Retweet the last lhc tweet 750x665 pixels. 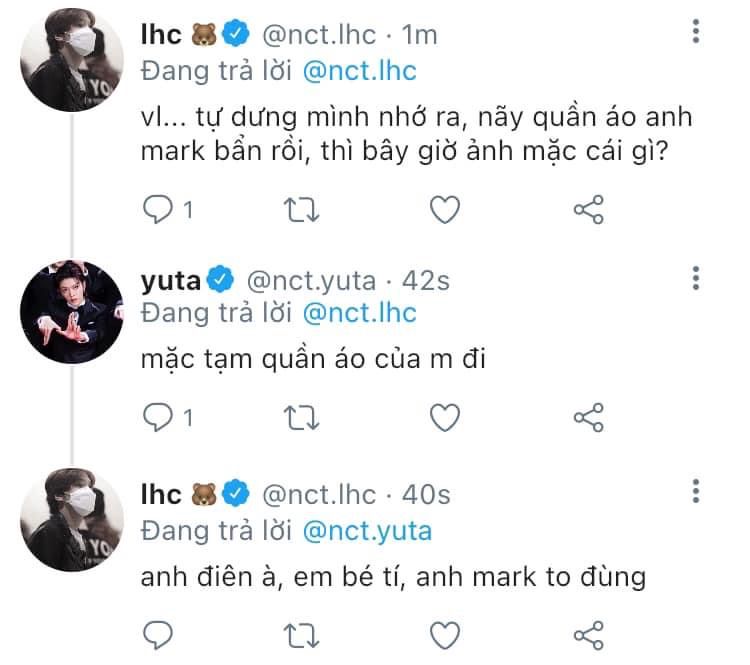click(297, 633)
